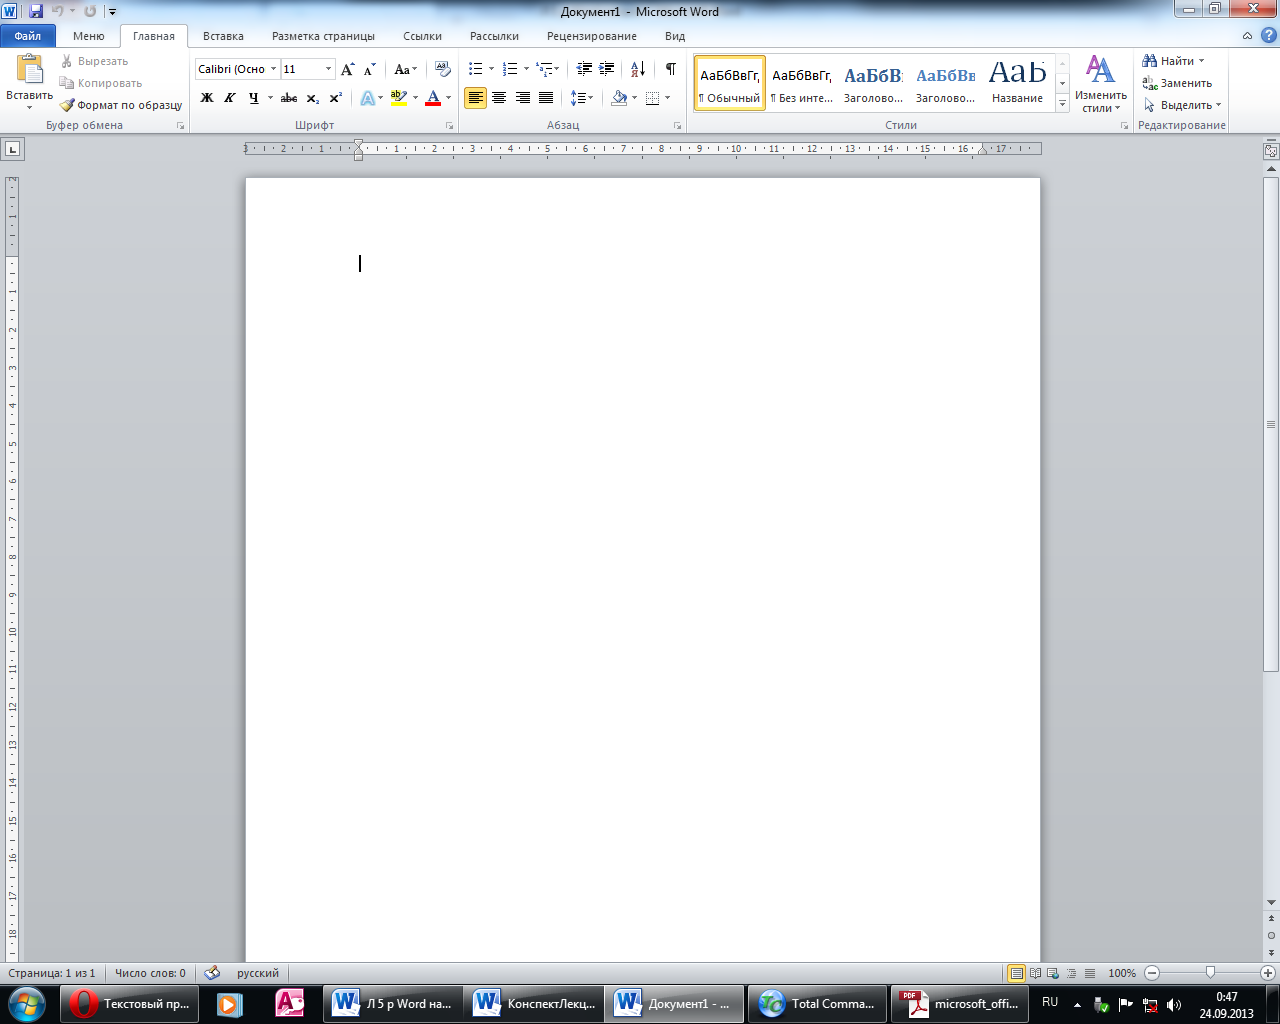This screenshot has width=1280, height=1024.
Task: Click the Undo arrow in Quick Access Toolbar
Action: point(58,11)
